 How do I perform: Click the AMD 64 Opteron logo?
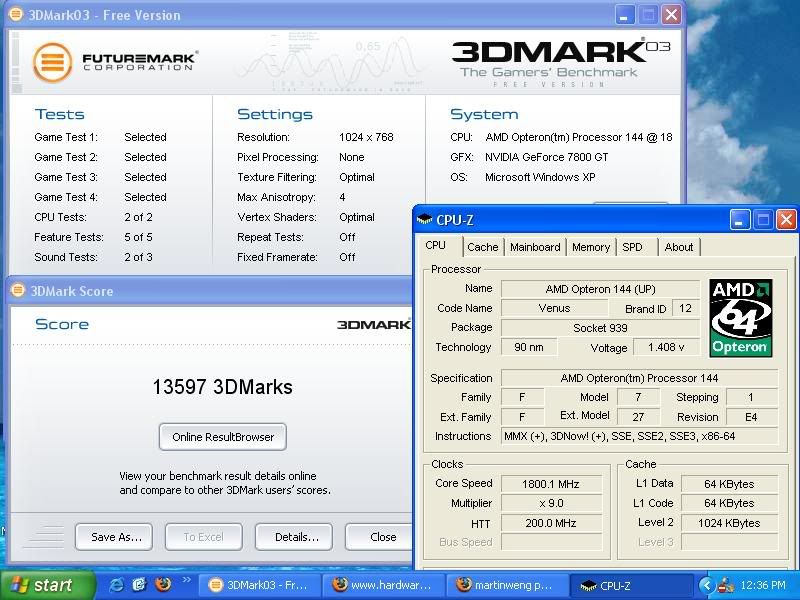(x=740, y=317)
